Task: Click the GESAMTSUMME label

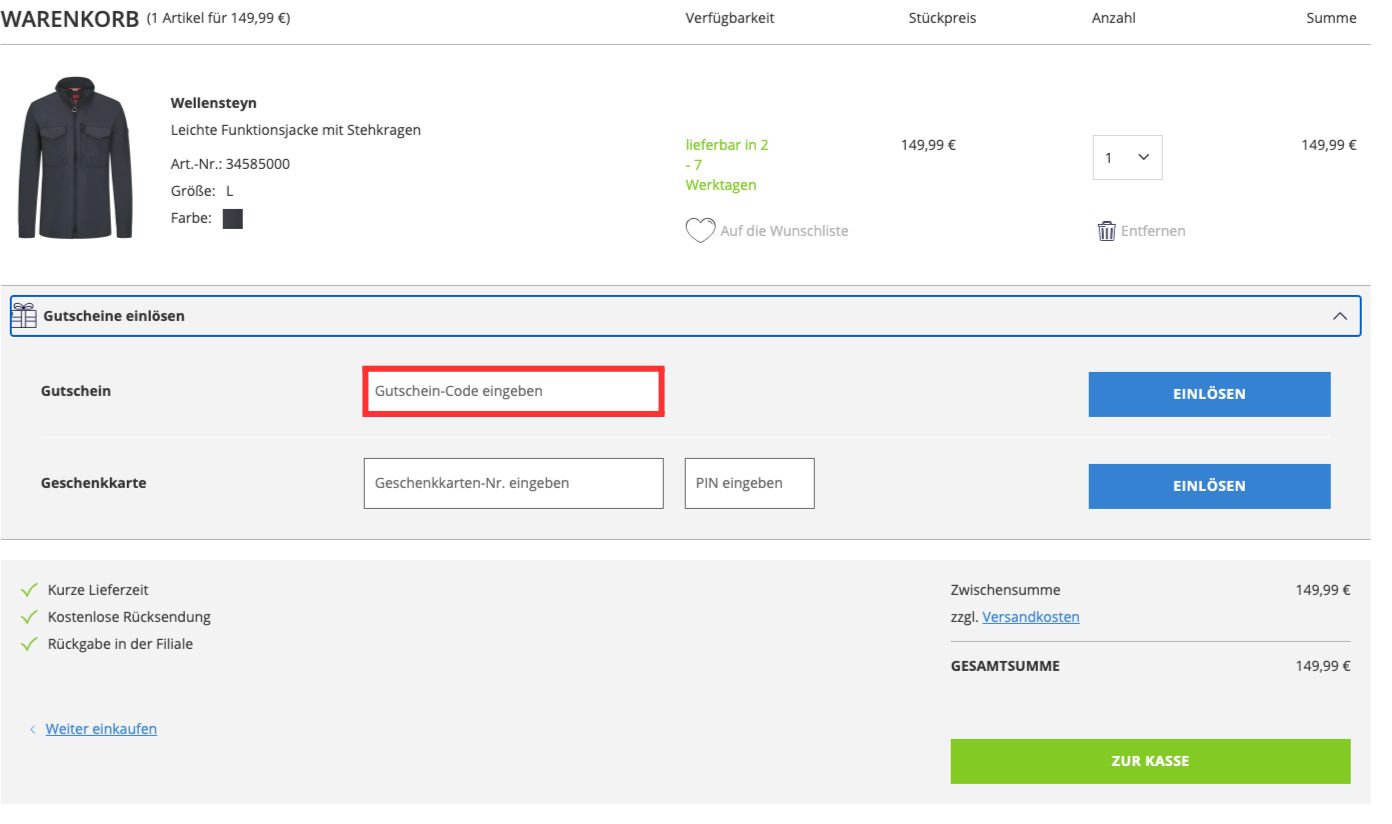Action: 1005,666
